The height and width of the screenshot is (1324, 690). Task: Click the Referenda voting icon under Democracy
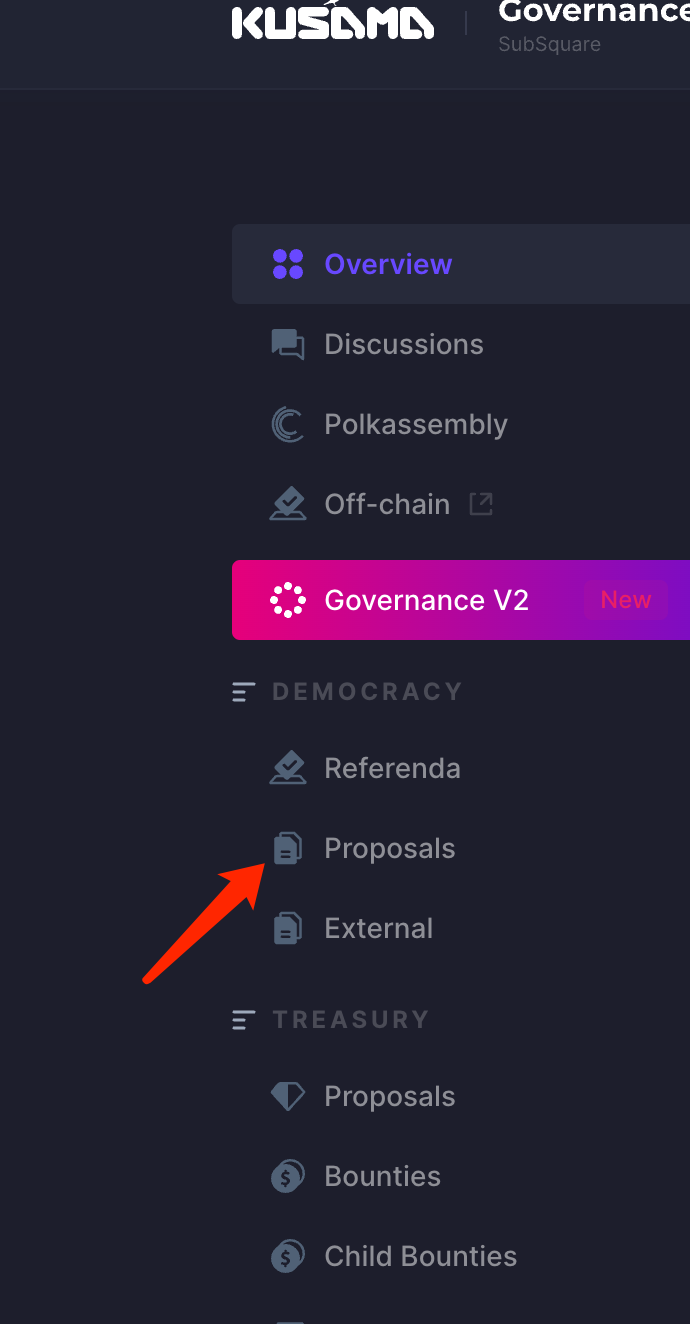pyautogui.click(x=288, y=768)
